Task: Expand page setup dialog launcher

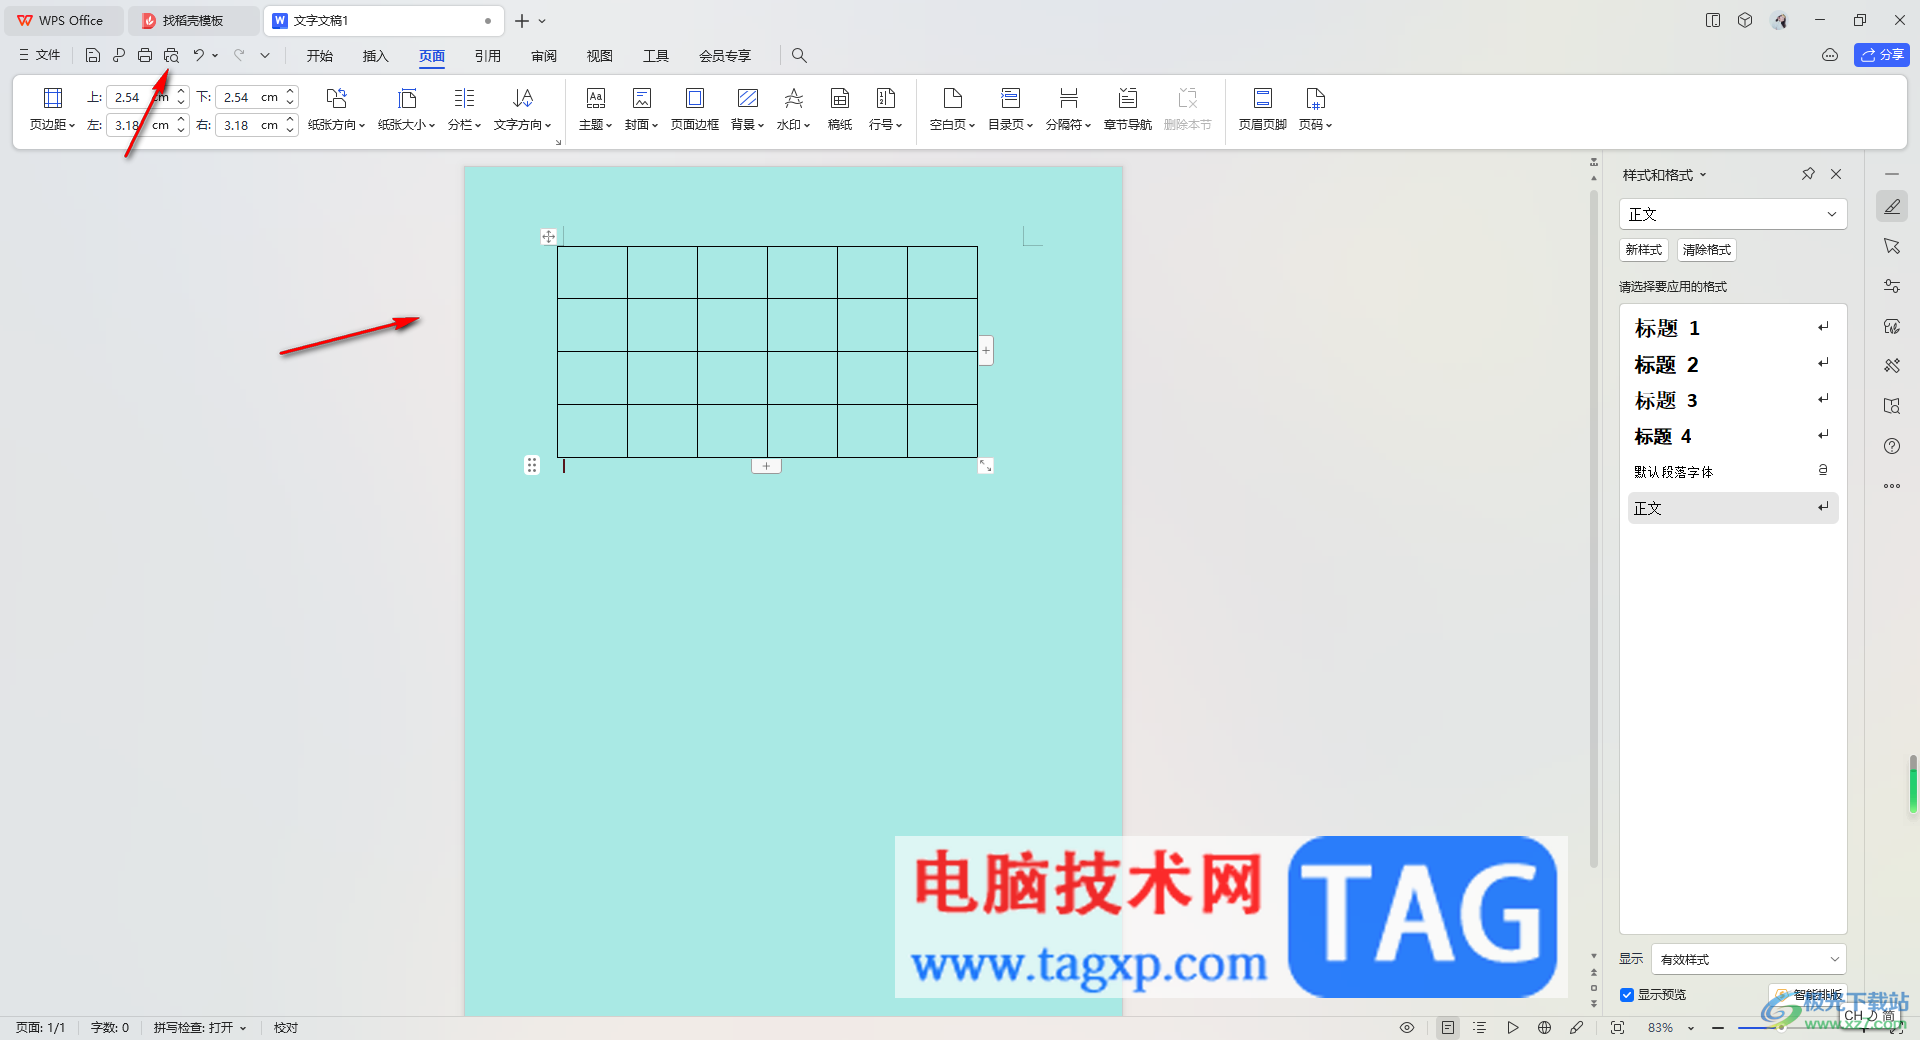Action: 558,142
